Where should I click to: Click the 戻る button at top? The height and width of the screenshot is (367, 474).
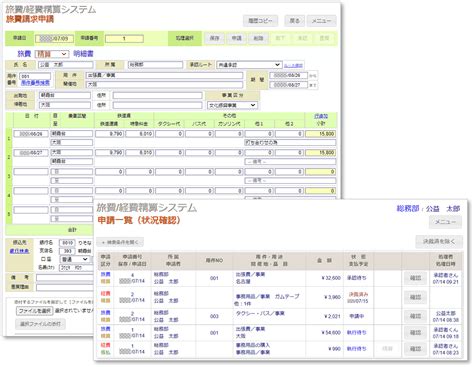pos(294,21)
